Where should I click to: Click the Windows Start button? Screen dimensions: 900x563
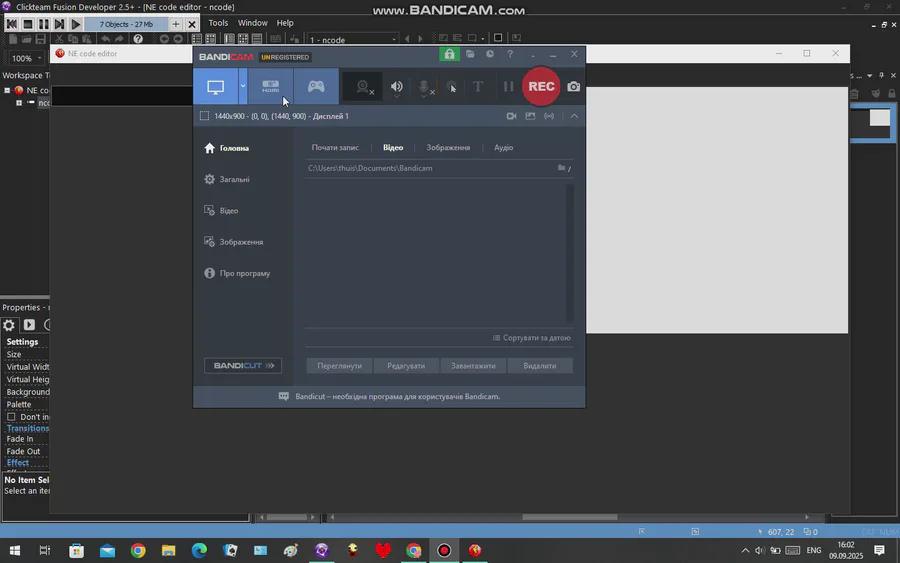coord(15,551)
